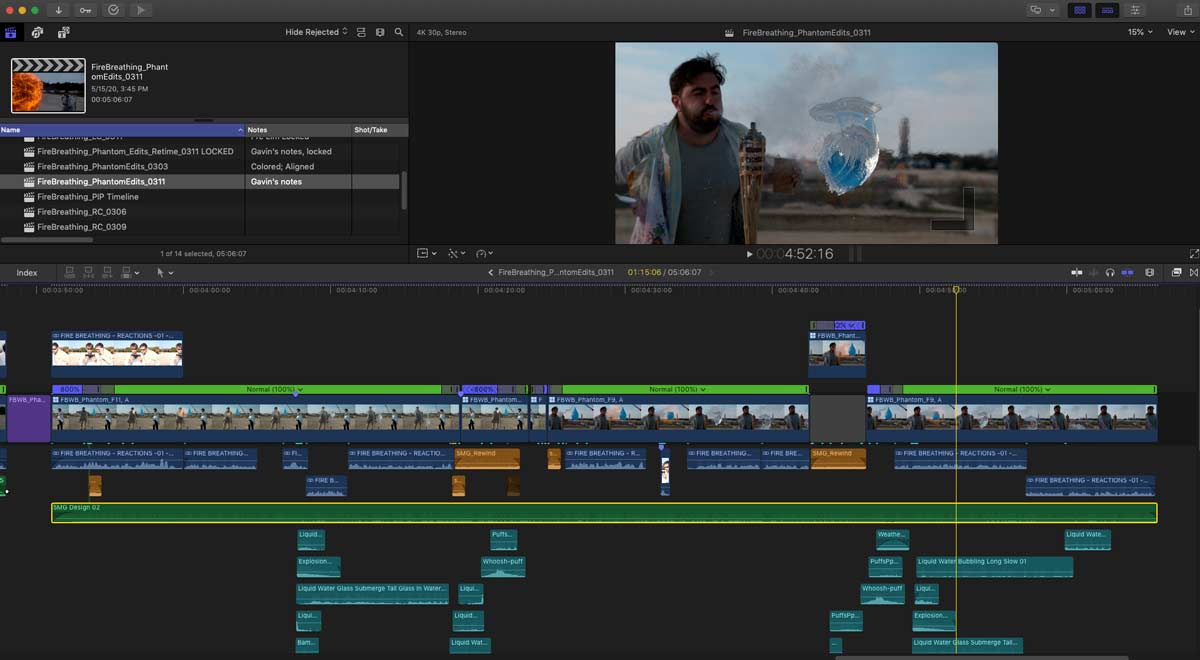Open Normal (100%) retime menu on FBWB_Phantom_F11
1200x660 pixels.
[275, 389]
